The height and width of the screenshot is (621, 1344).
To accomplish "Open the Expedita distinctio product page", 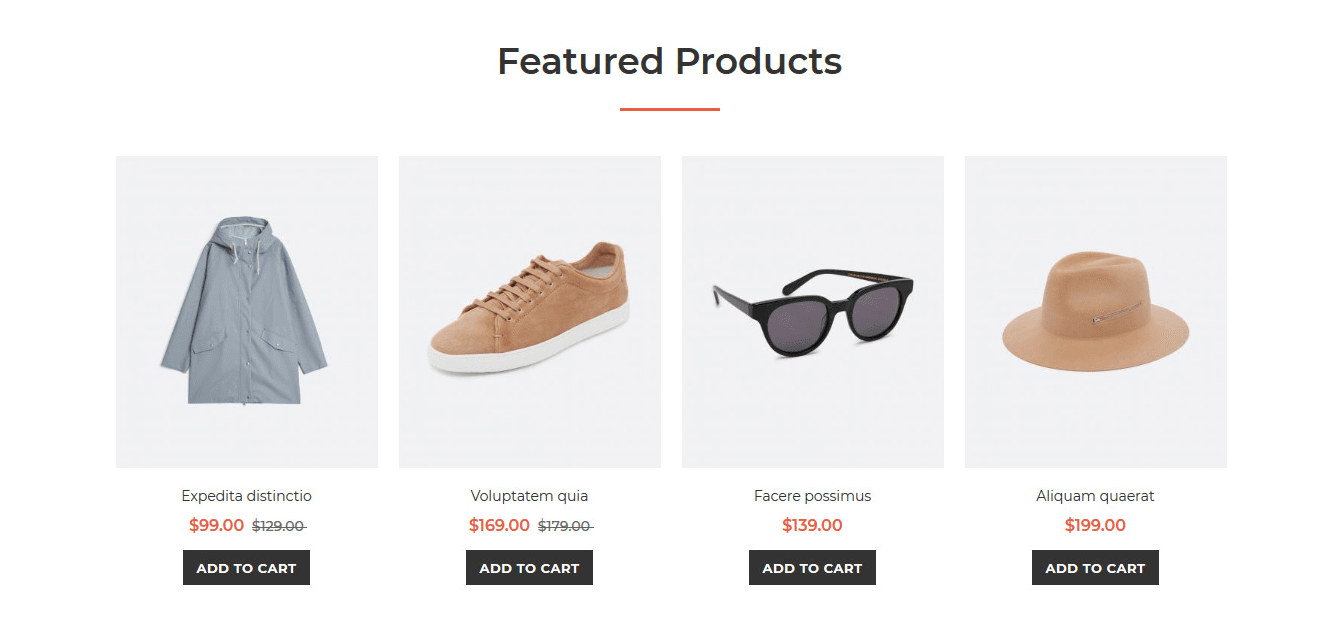I will (246, 495).
